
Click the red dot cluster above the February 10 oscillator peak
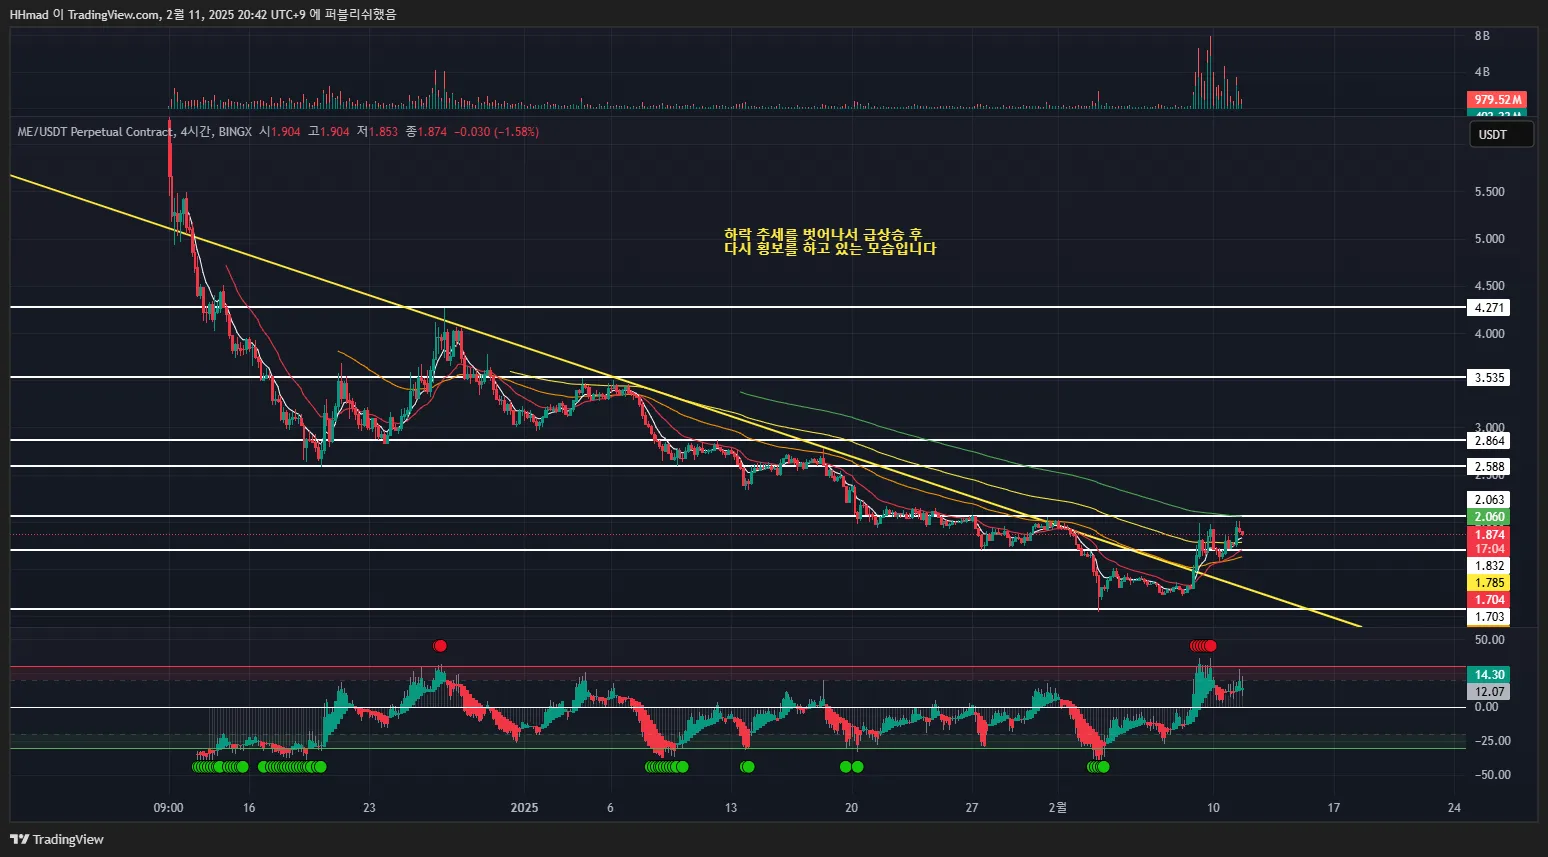[1203, 646]
